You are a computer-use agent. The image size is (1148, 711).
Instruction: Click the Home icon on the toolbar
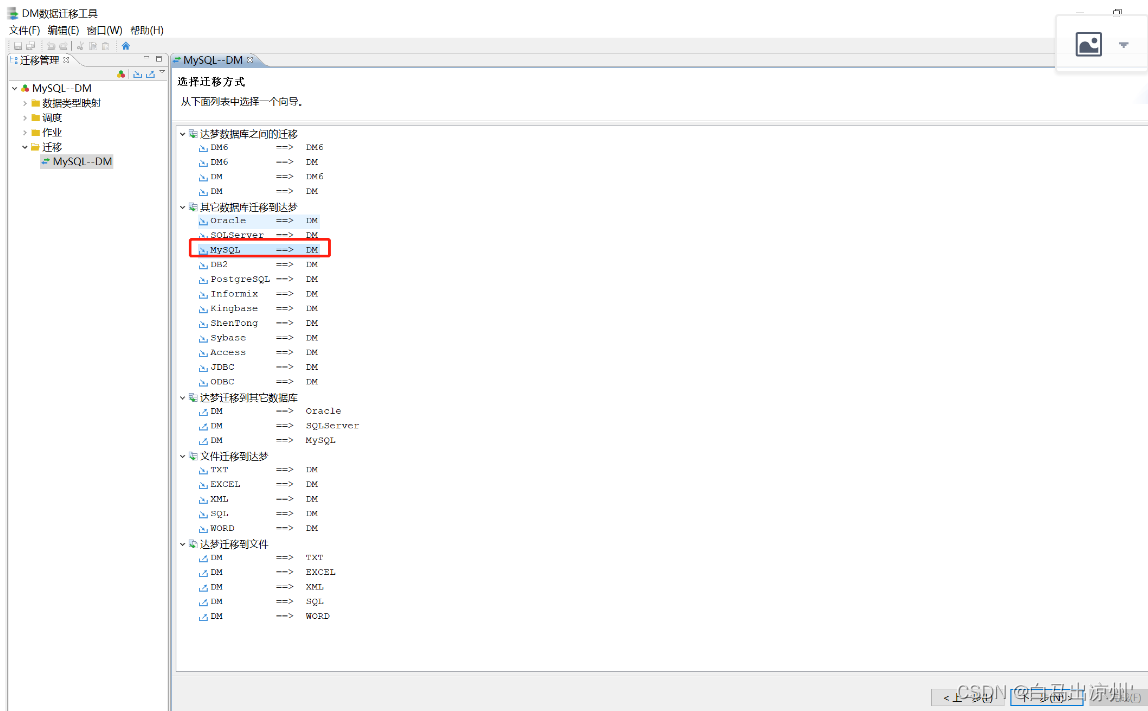(127, 46)
